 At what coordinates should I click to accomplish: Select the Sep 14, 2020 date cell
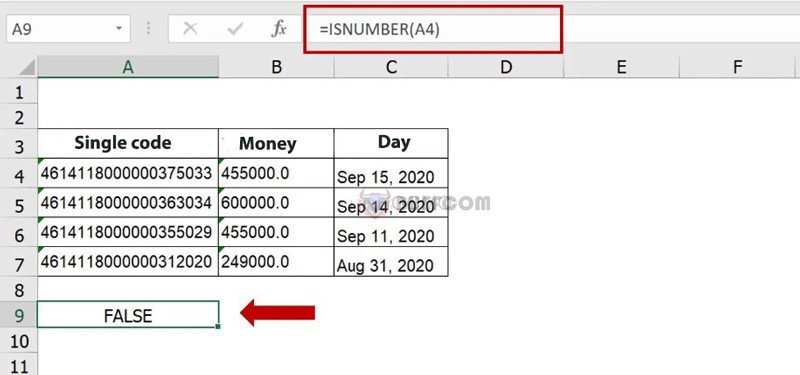click(391, 203)
